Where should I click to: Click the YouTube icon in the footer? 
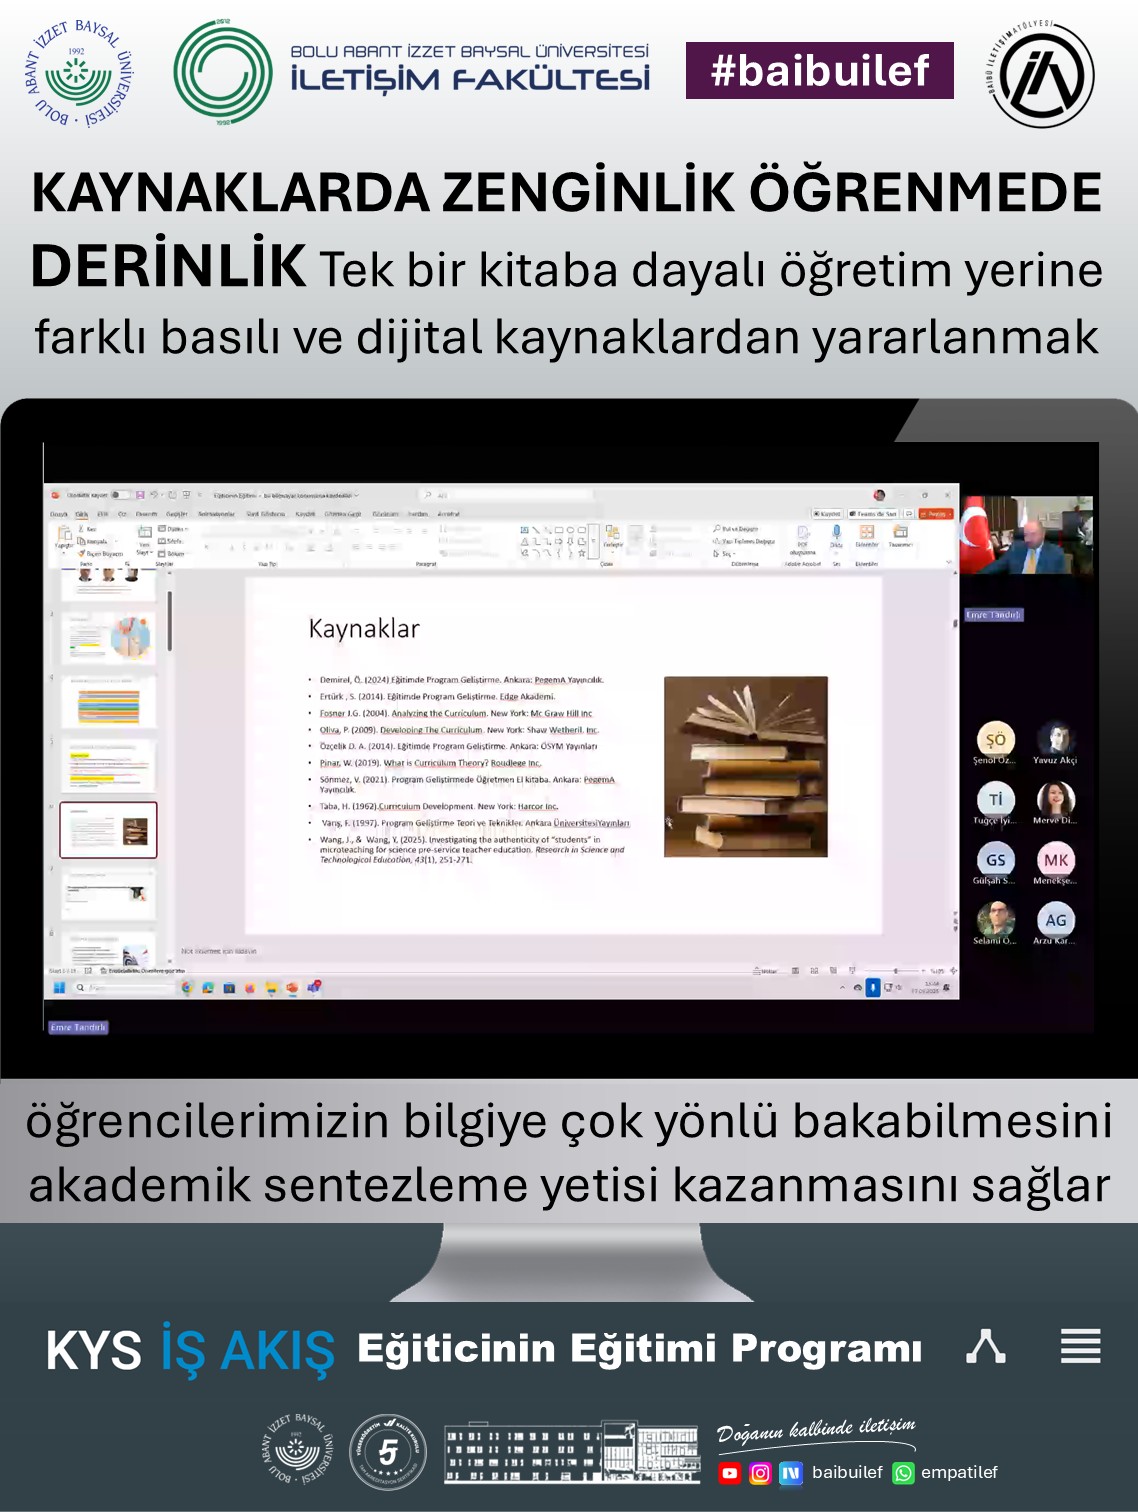pyautogui.click(x=730, y=1473)
